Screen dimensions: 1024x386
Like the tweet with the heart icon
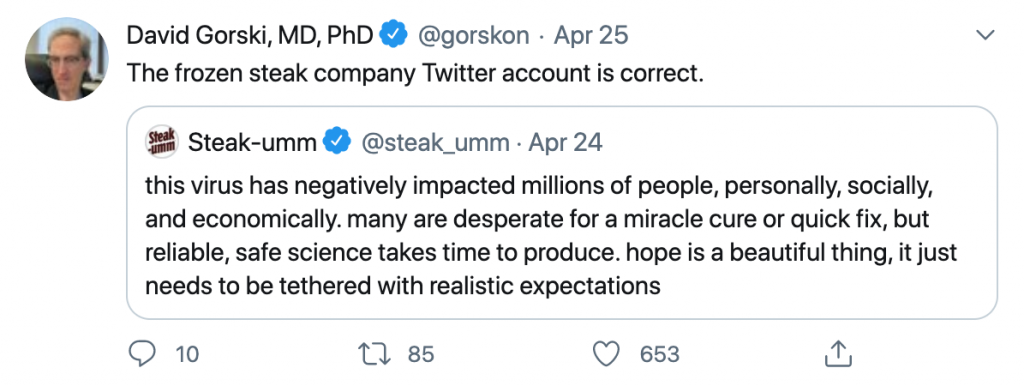[x=605, y=354]
